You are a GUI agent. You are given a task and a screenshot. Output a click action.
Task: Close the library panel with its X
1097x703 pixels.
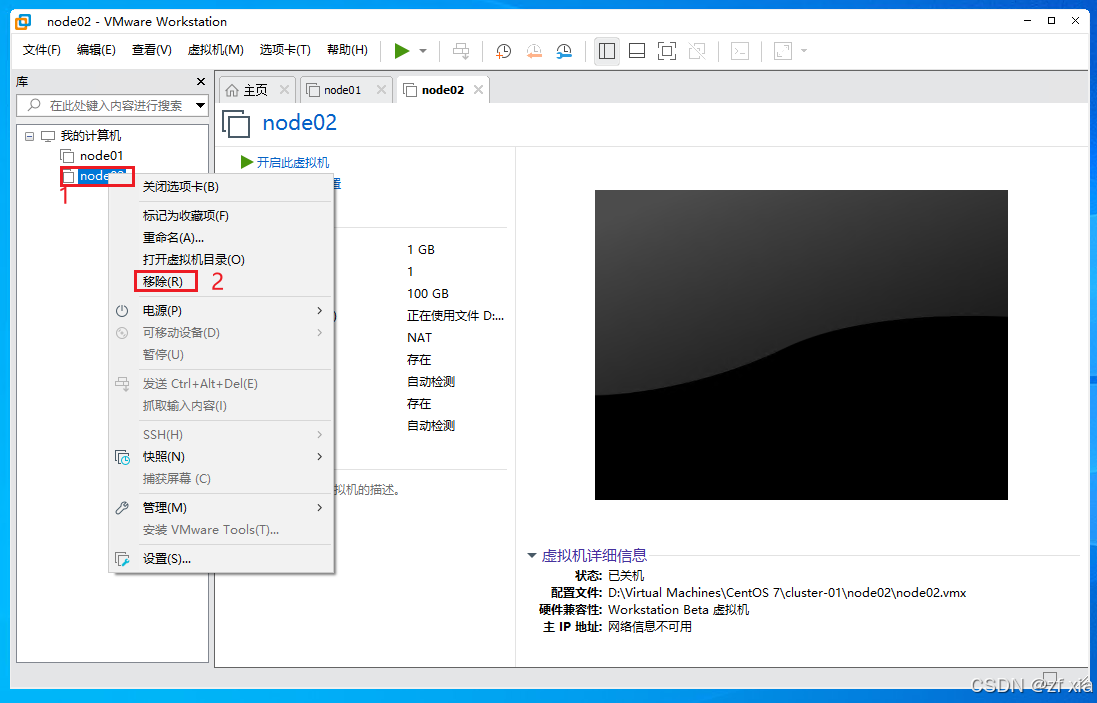pos(201,82)
